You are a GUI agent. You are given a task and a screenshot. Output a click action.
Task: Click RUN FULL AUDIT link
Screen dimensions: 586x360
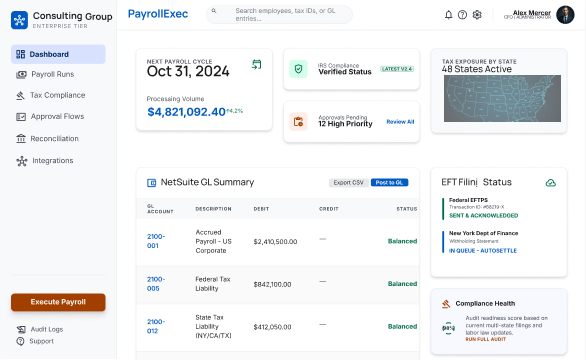(x=485, y=339)
